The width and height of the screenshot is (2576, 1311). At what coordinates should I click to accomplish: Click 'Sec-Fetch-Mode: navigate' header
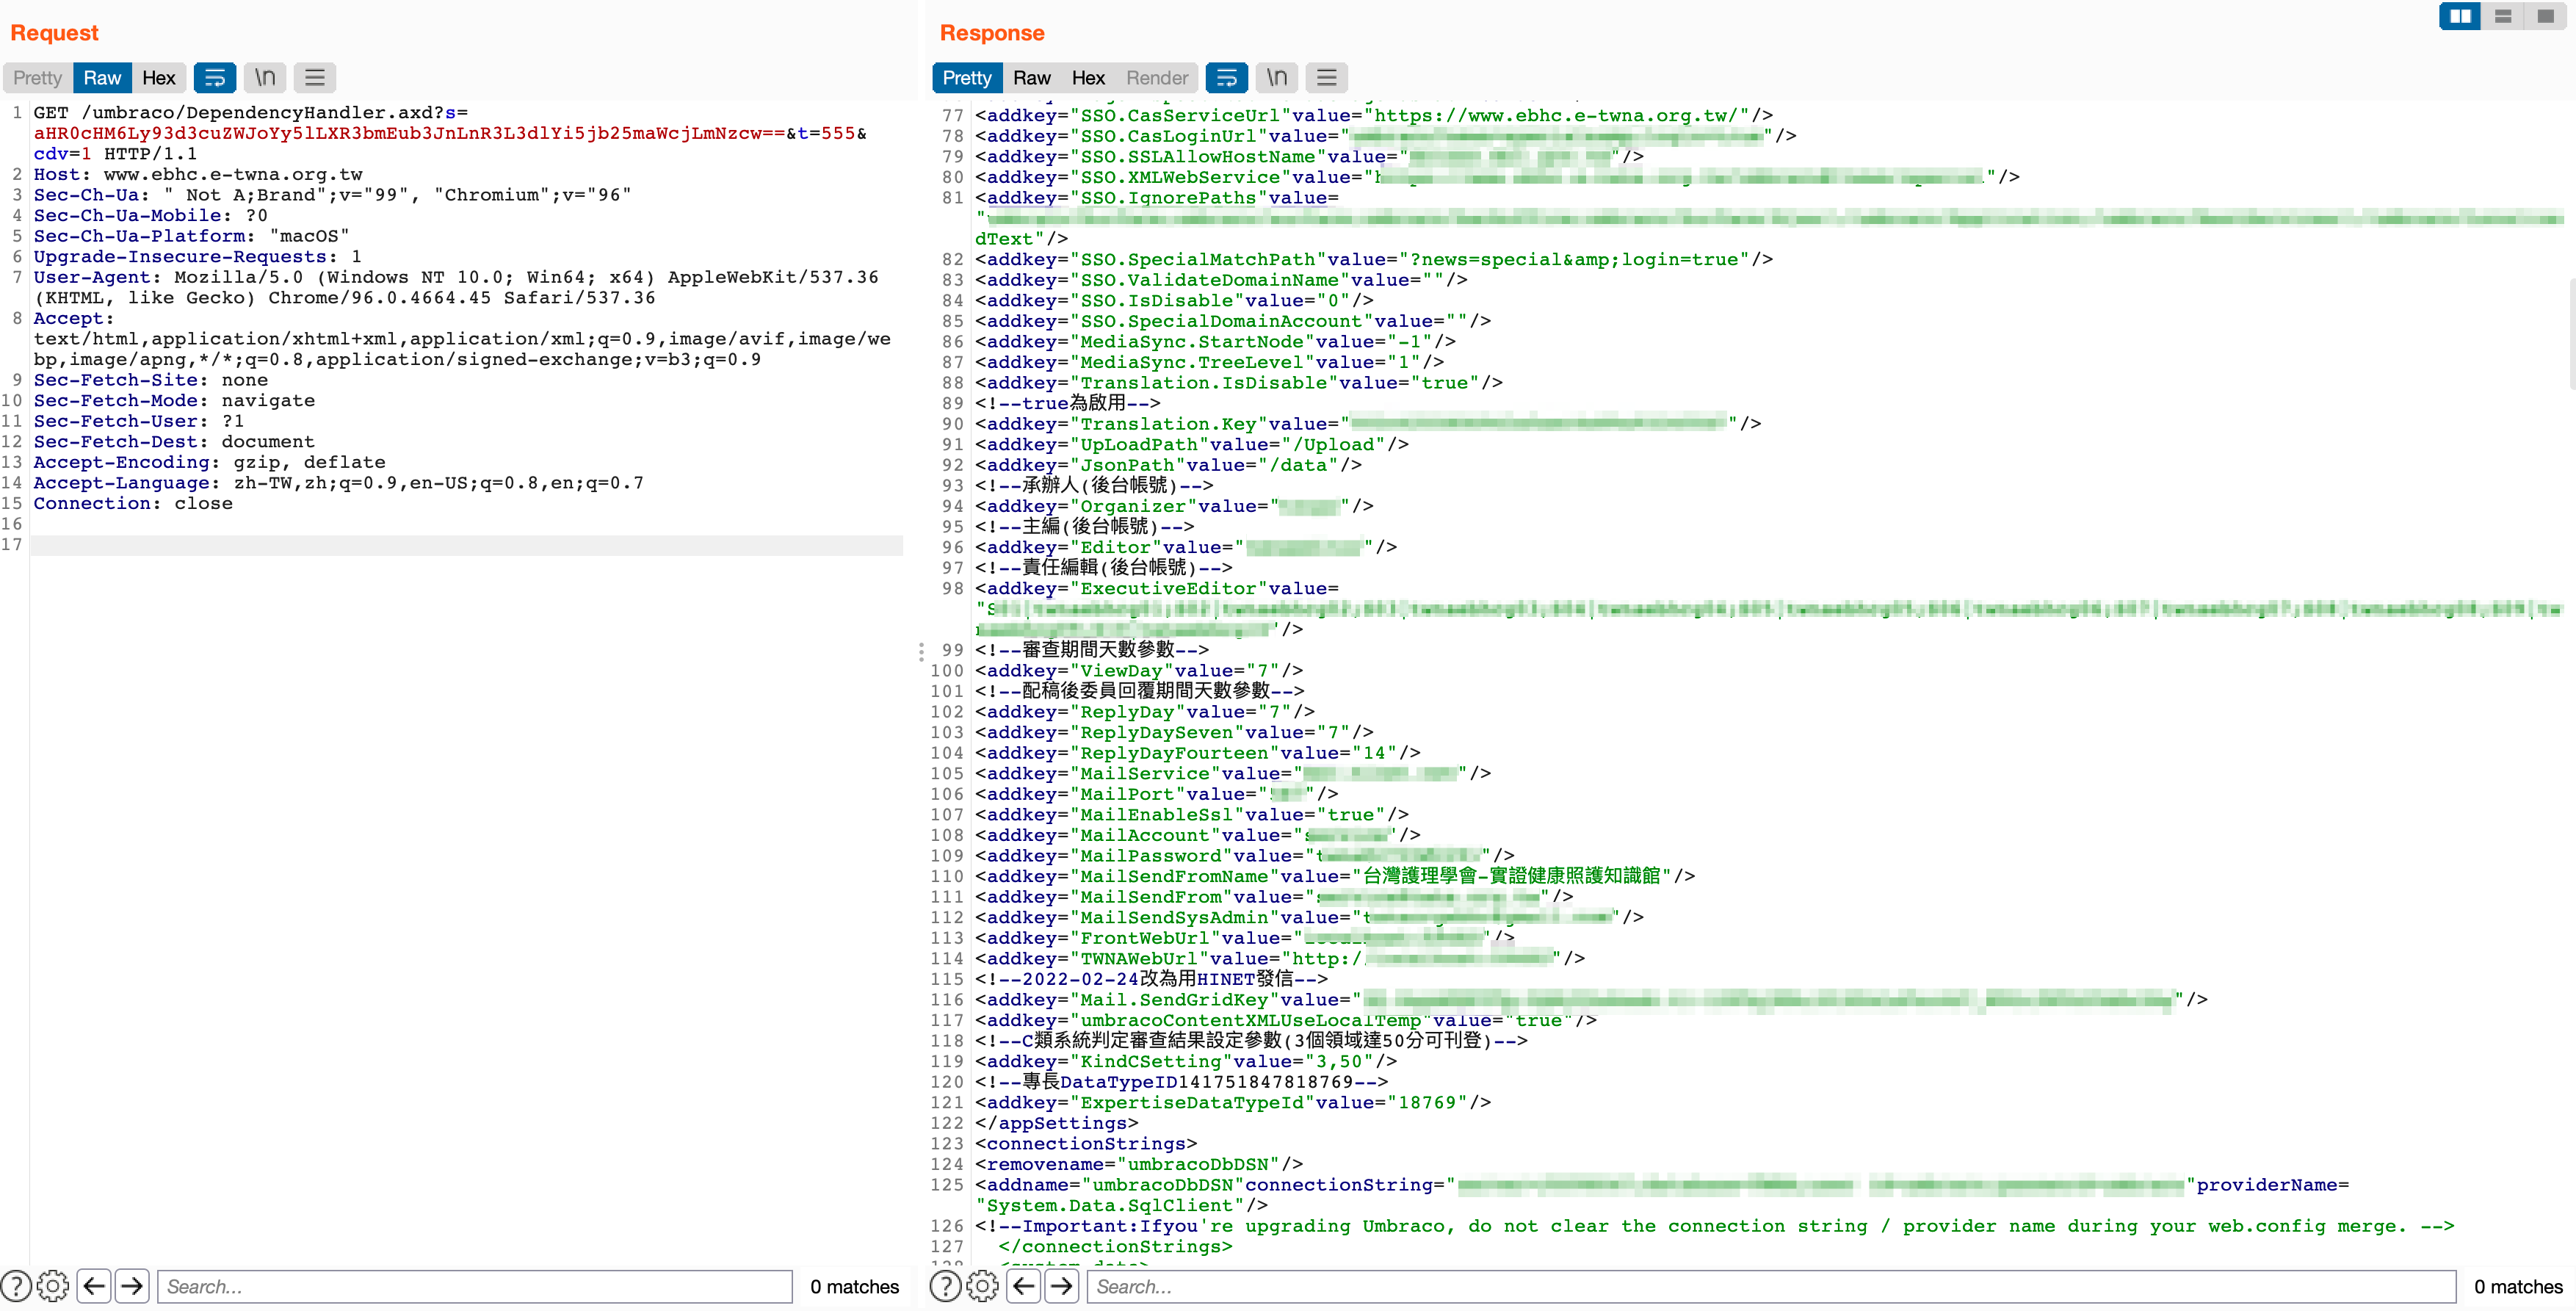[174, 400]
